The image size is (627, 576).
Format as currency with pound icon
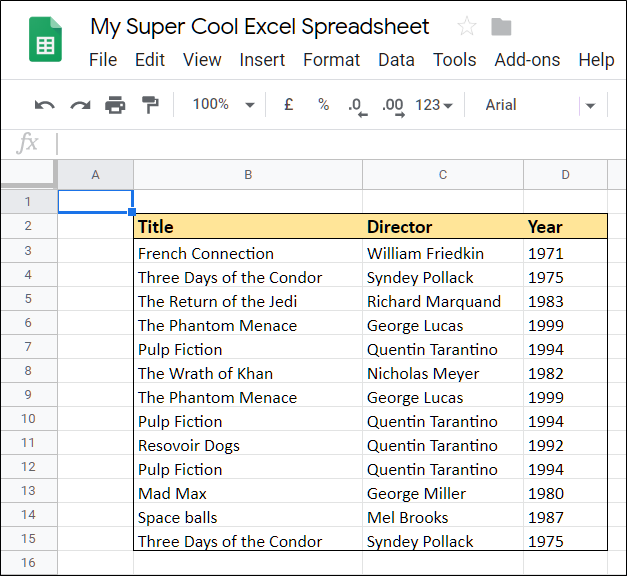coord(289,105)
